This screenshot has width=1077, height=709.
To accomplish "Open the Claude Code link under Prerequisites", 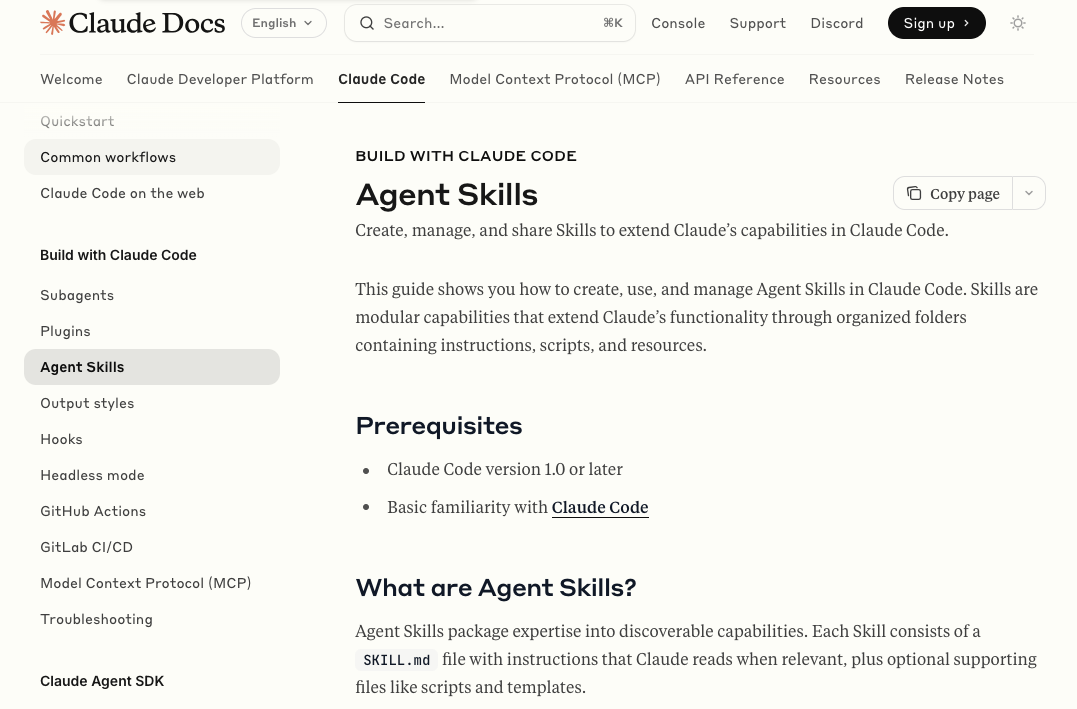I will point(600,507).
